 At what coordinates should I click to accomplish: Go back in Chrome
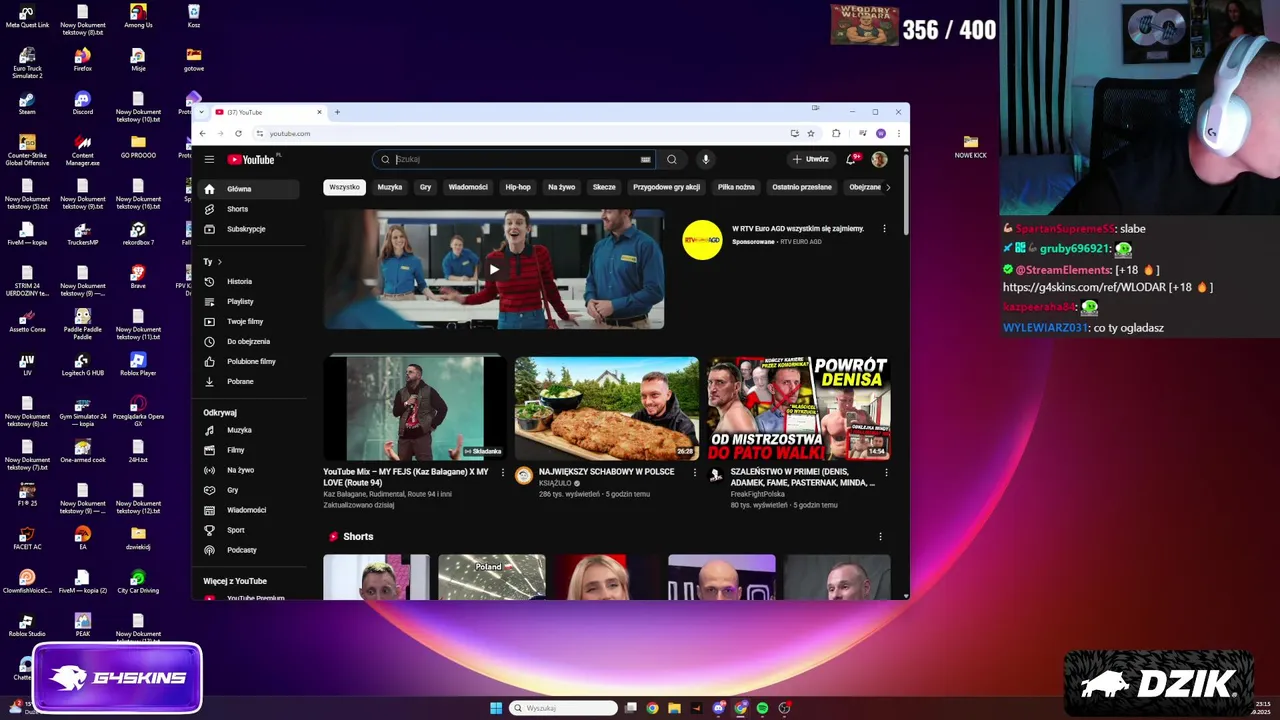coord(202,133)
